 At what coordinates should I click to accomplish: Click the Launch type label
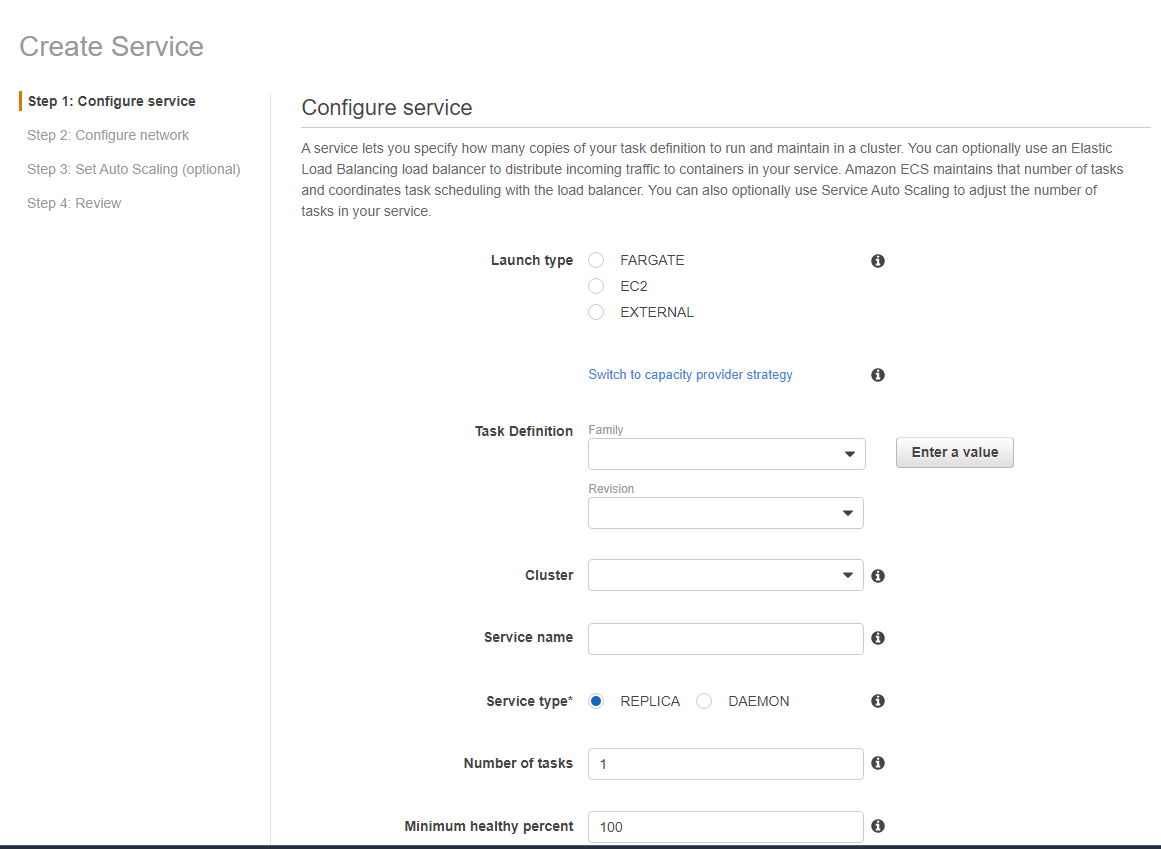click(x=532, y=261)
